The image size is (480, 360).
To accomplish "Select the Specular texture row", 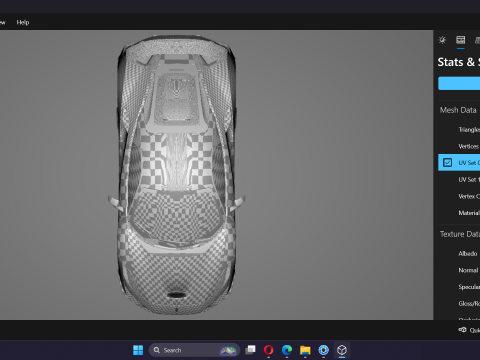I will click(x=459, y=287).
